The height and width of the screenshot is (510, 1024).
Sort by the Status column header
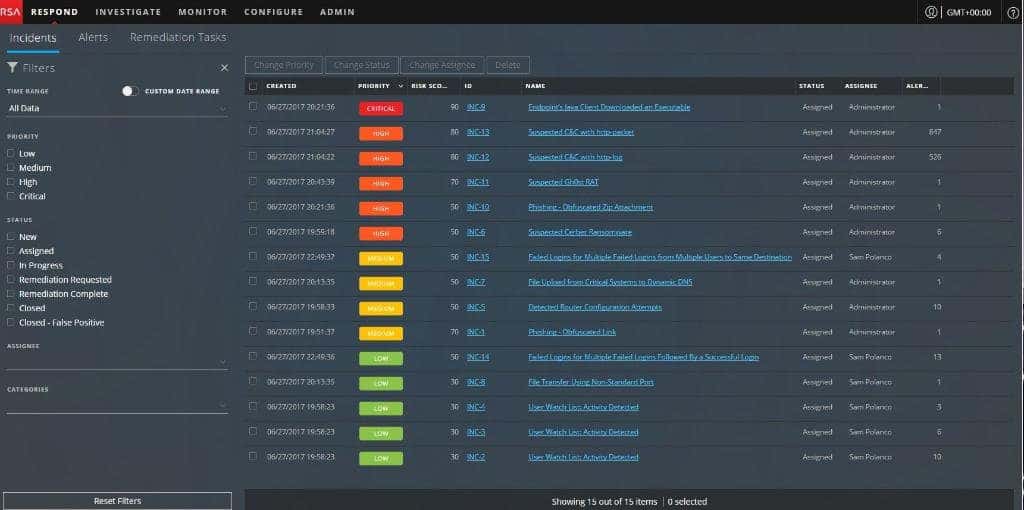coord(811,86)
